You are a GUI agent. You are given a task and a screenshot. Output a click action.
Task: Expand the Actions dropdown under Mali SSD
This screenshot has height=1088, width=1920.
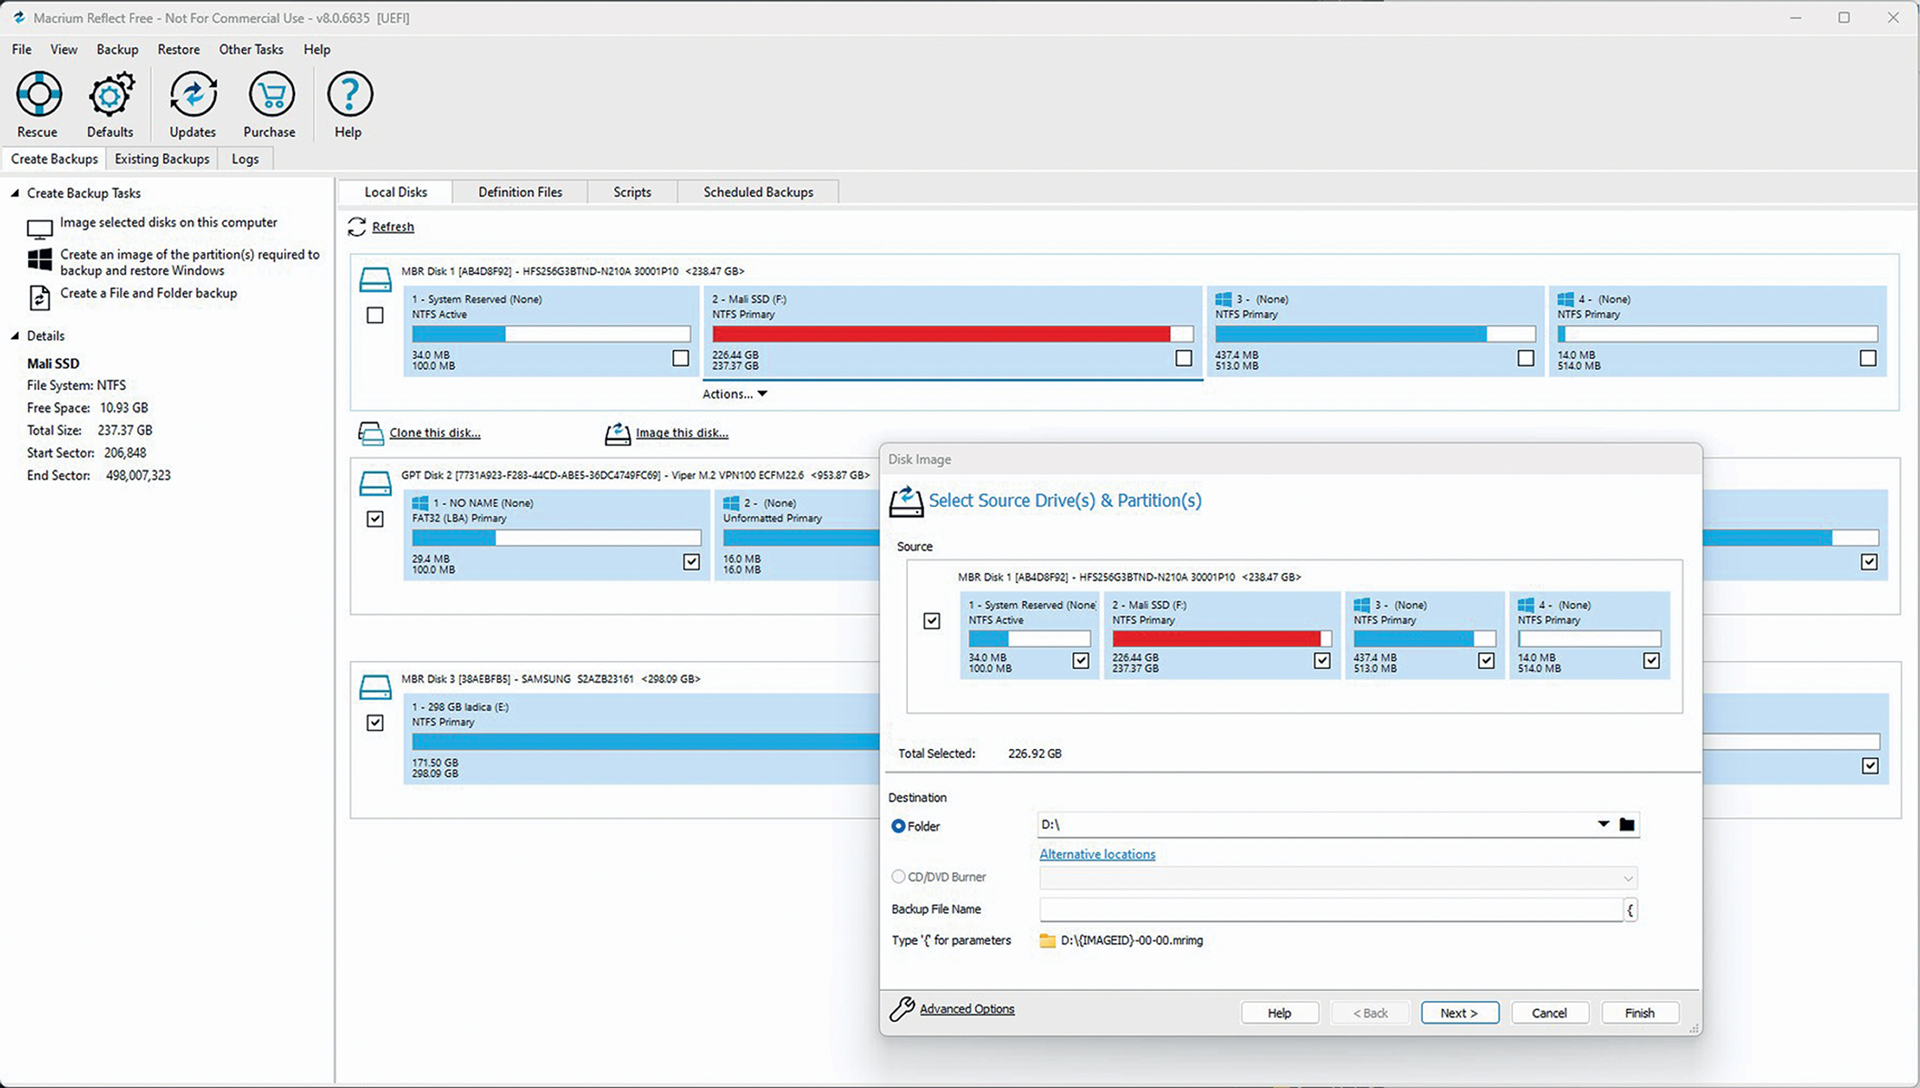coord(735,394)
